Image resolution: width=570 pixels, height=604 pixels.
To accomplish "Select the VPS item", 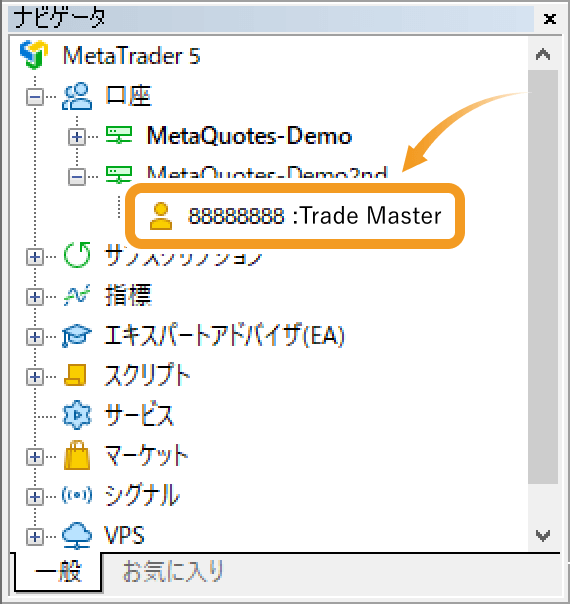I will 124,535.
